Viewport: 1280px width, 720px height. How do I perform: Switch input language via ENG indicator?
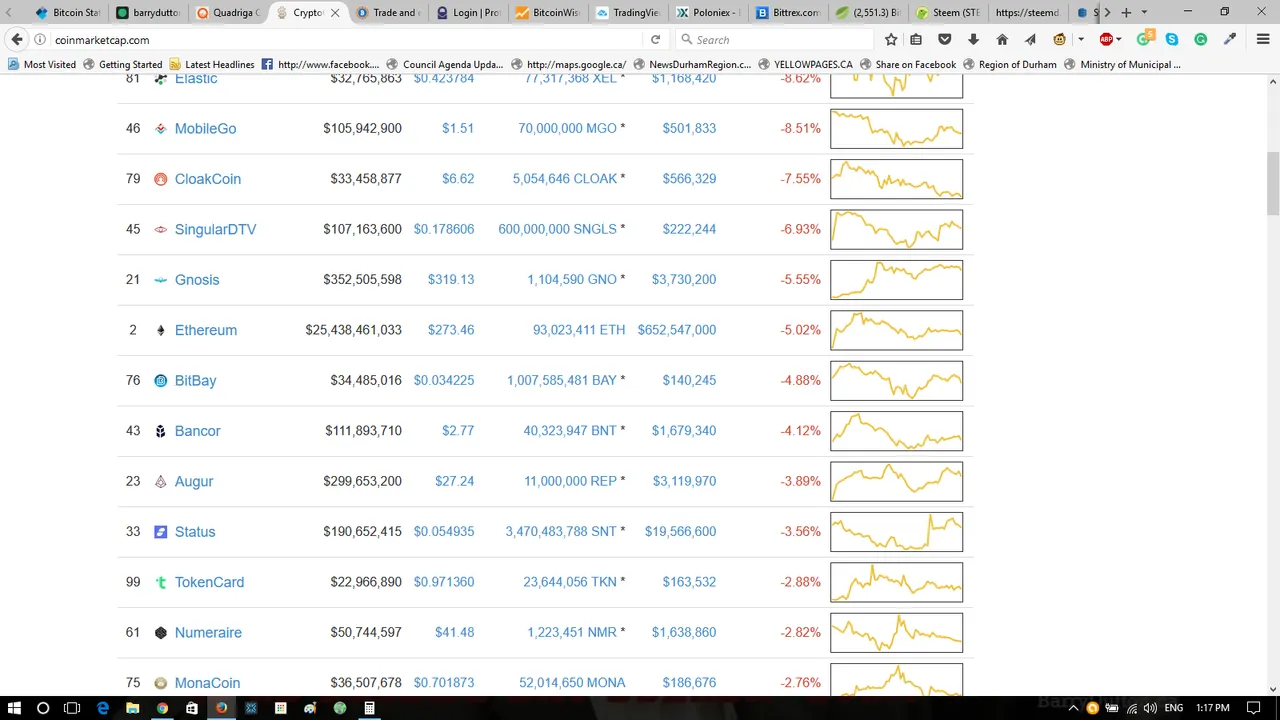(1173, 708)
